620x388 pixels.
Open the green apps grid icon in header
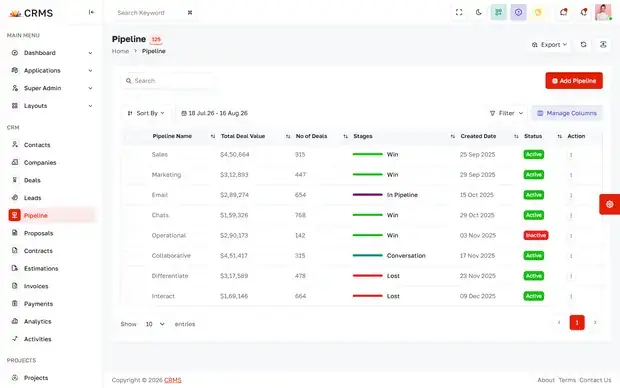tap(499, 12)
